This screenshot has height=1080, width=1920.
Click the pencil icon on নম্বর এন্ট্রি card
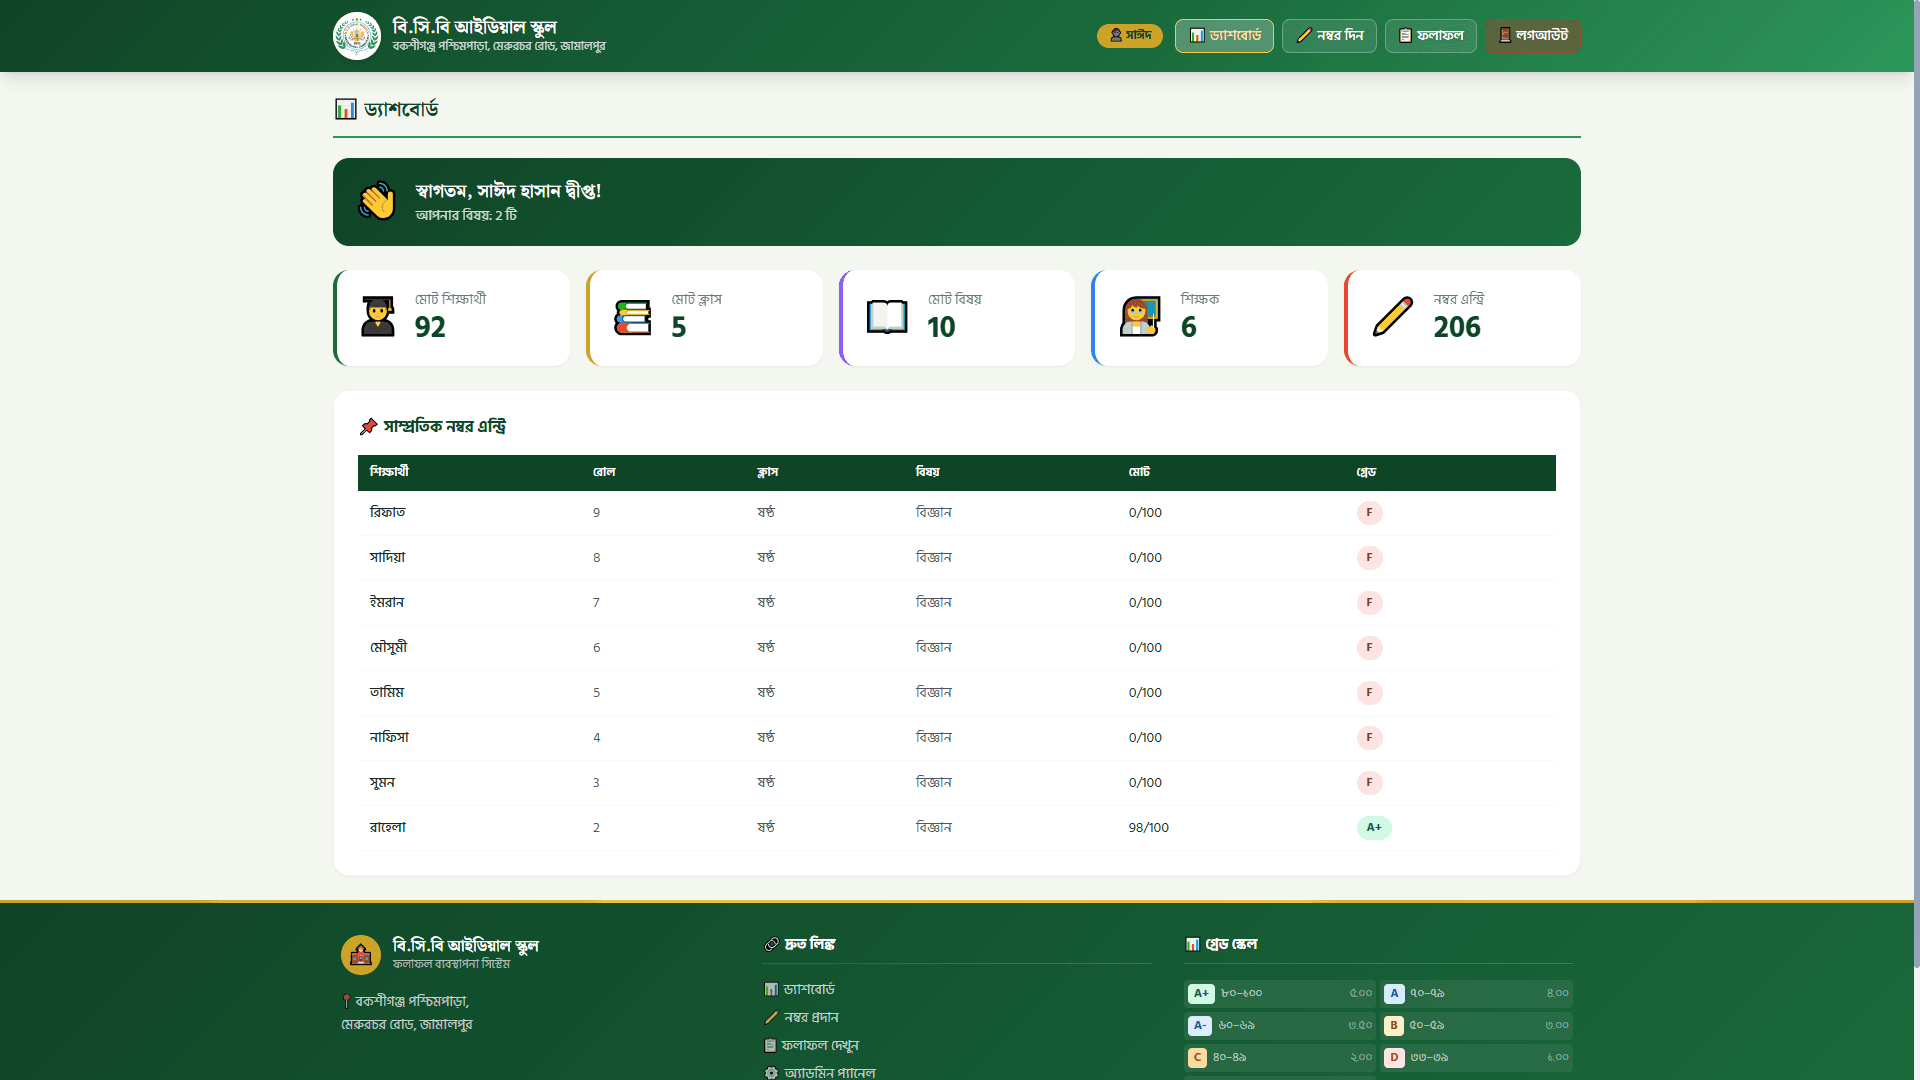pyautogui.click(x=1393, y=317)
